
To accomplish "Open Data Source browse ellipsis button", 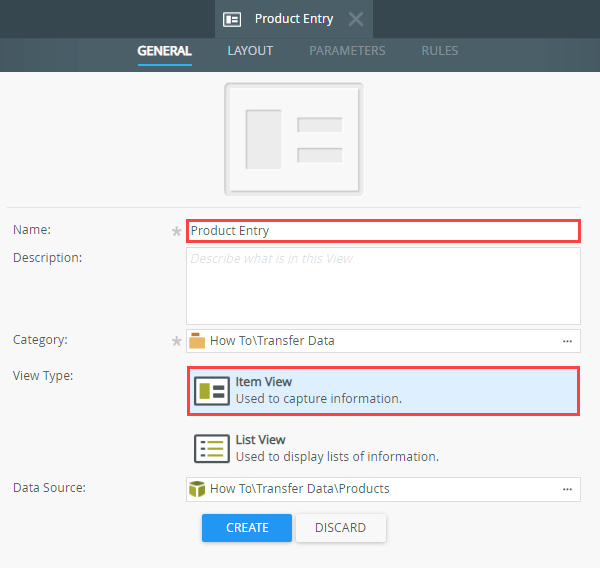I will 567,489.
